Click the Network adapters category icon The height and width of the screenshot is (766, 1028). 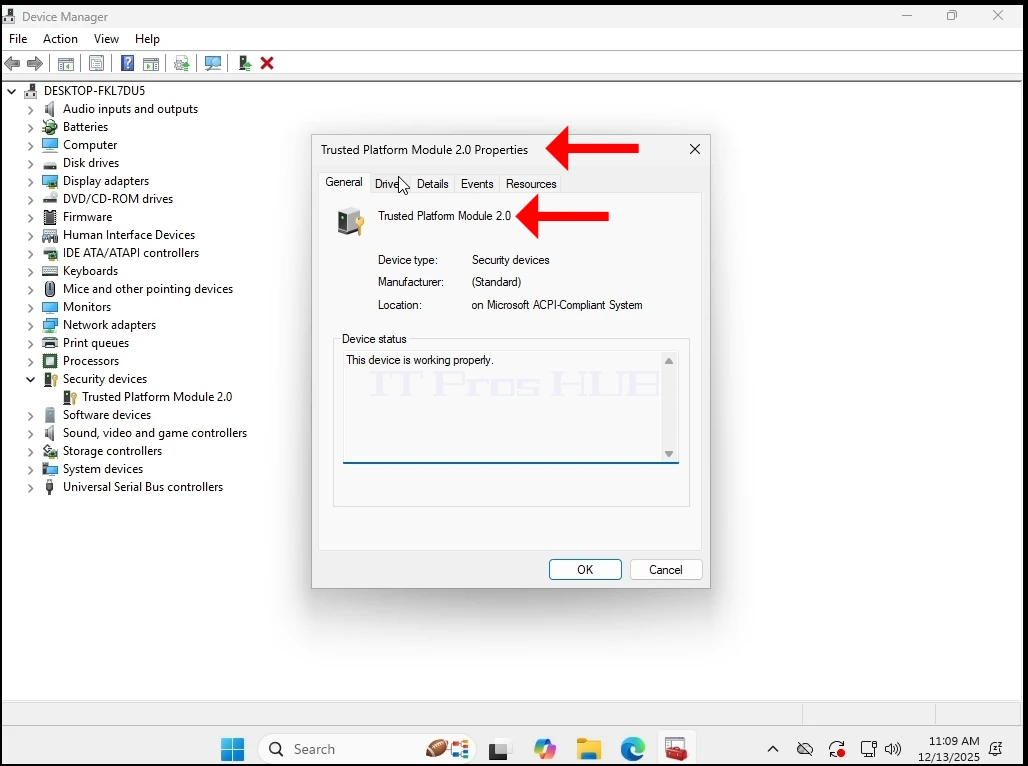pyautogui.click(x=50, y=325)
